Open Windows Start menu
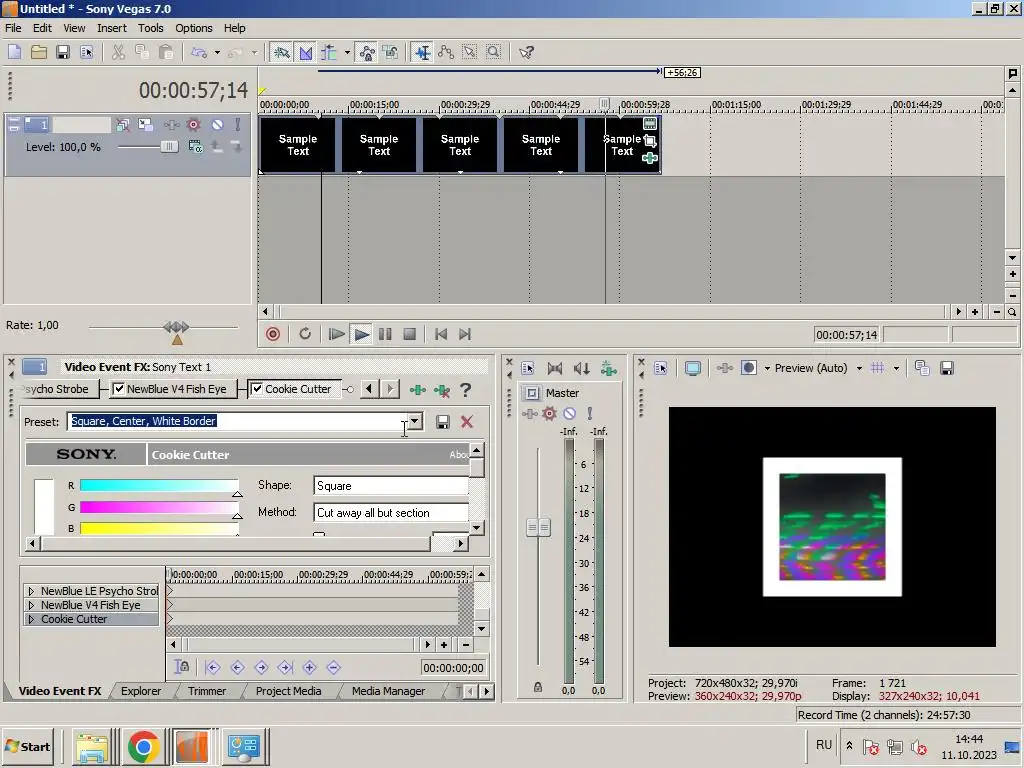Viewport: 1024px width, 768px height. point(28,746)
